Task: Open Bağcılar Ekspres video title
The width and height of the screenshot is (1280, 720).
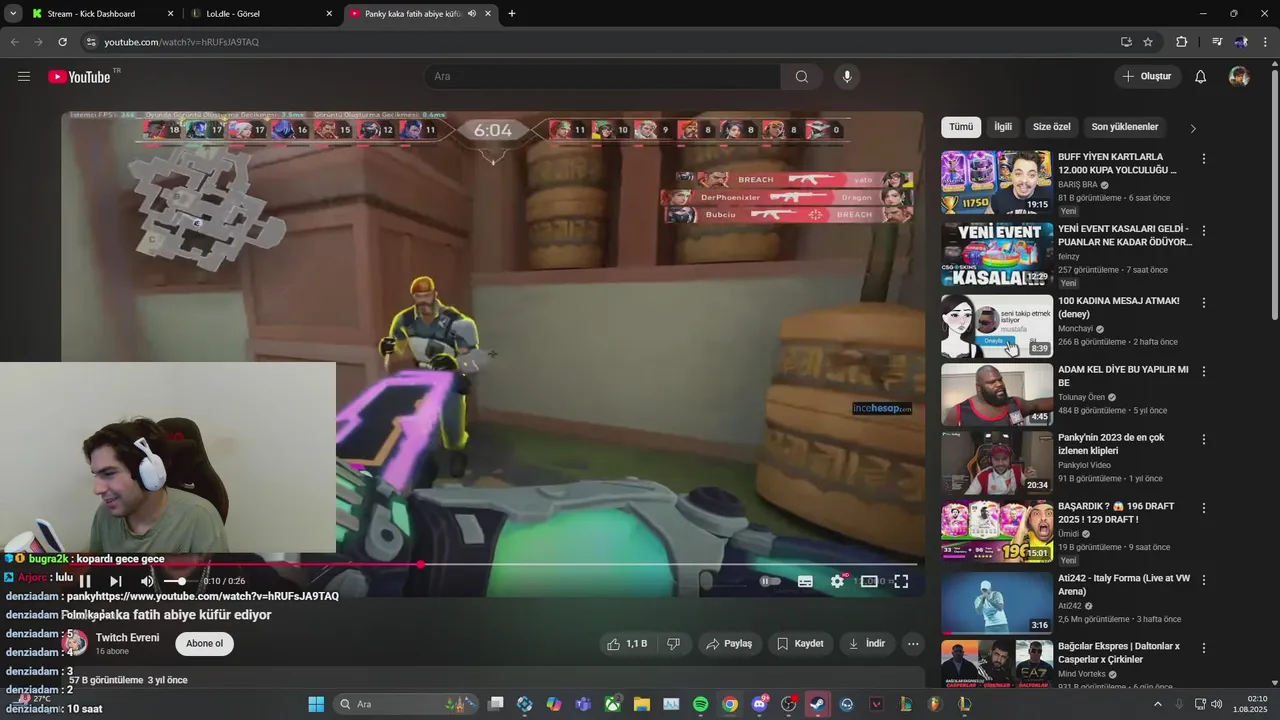Action: [x=1119, y=653]
